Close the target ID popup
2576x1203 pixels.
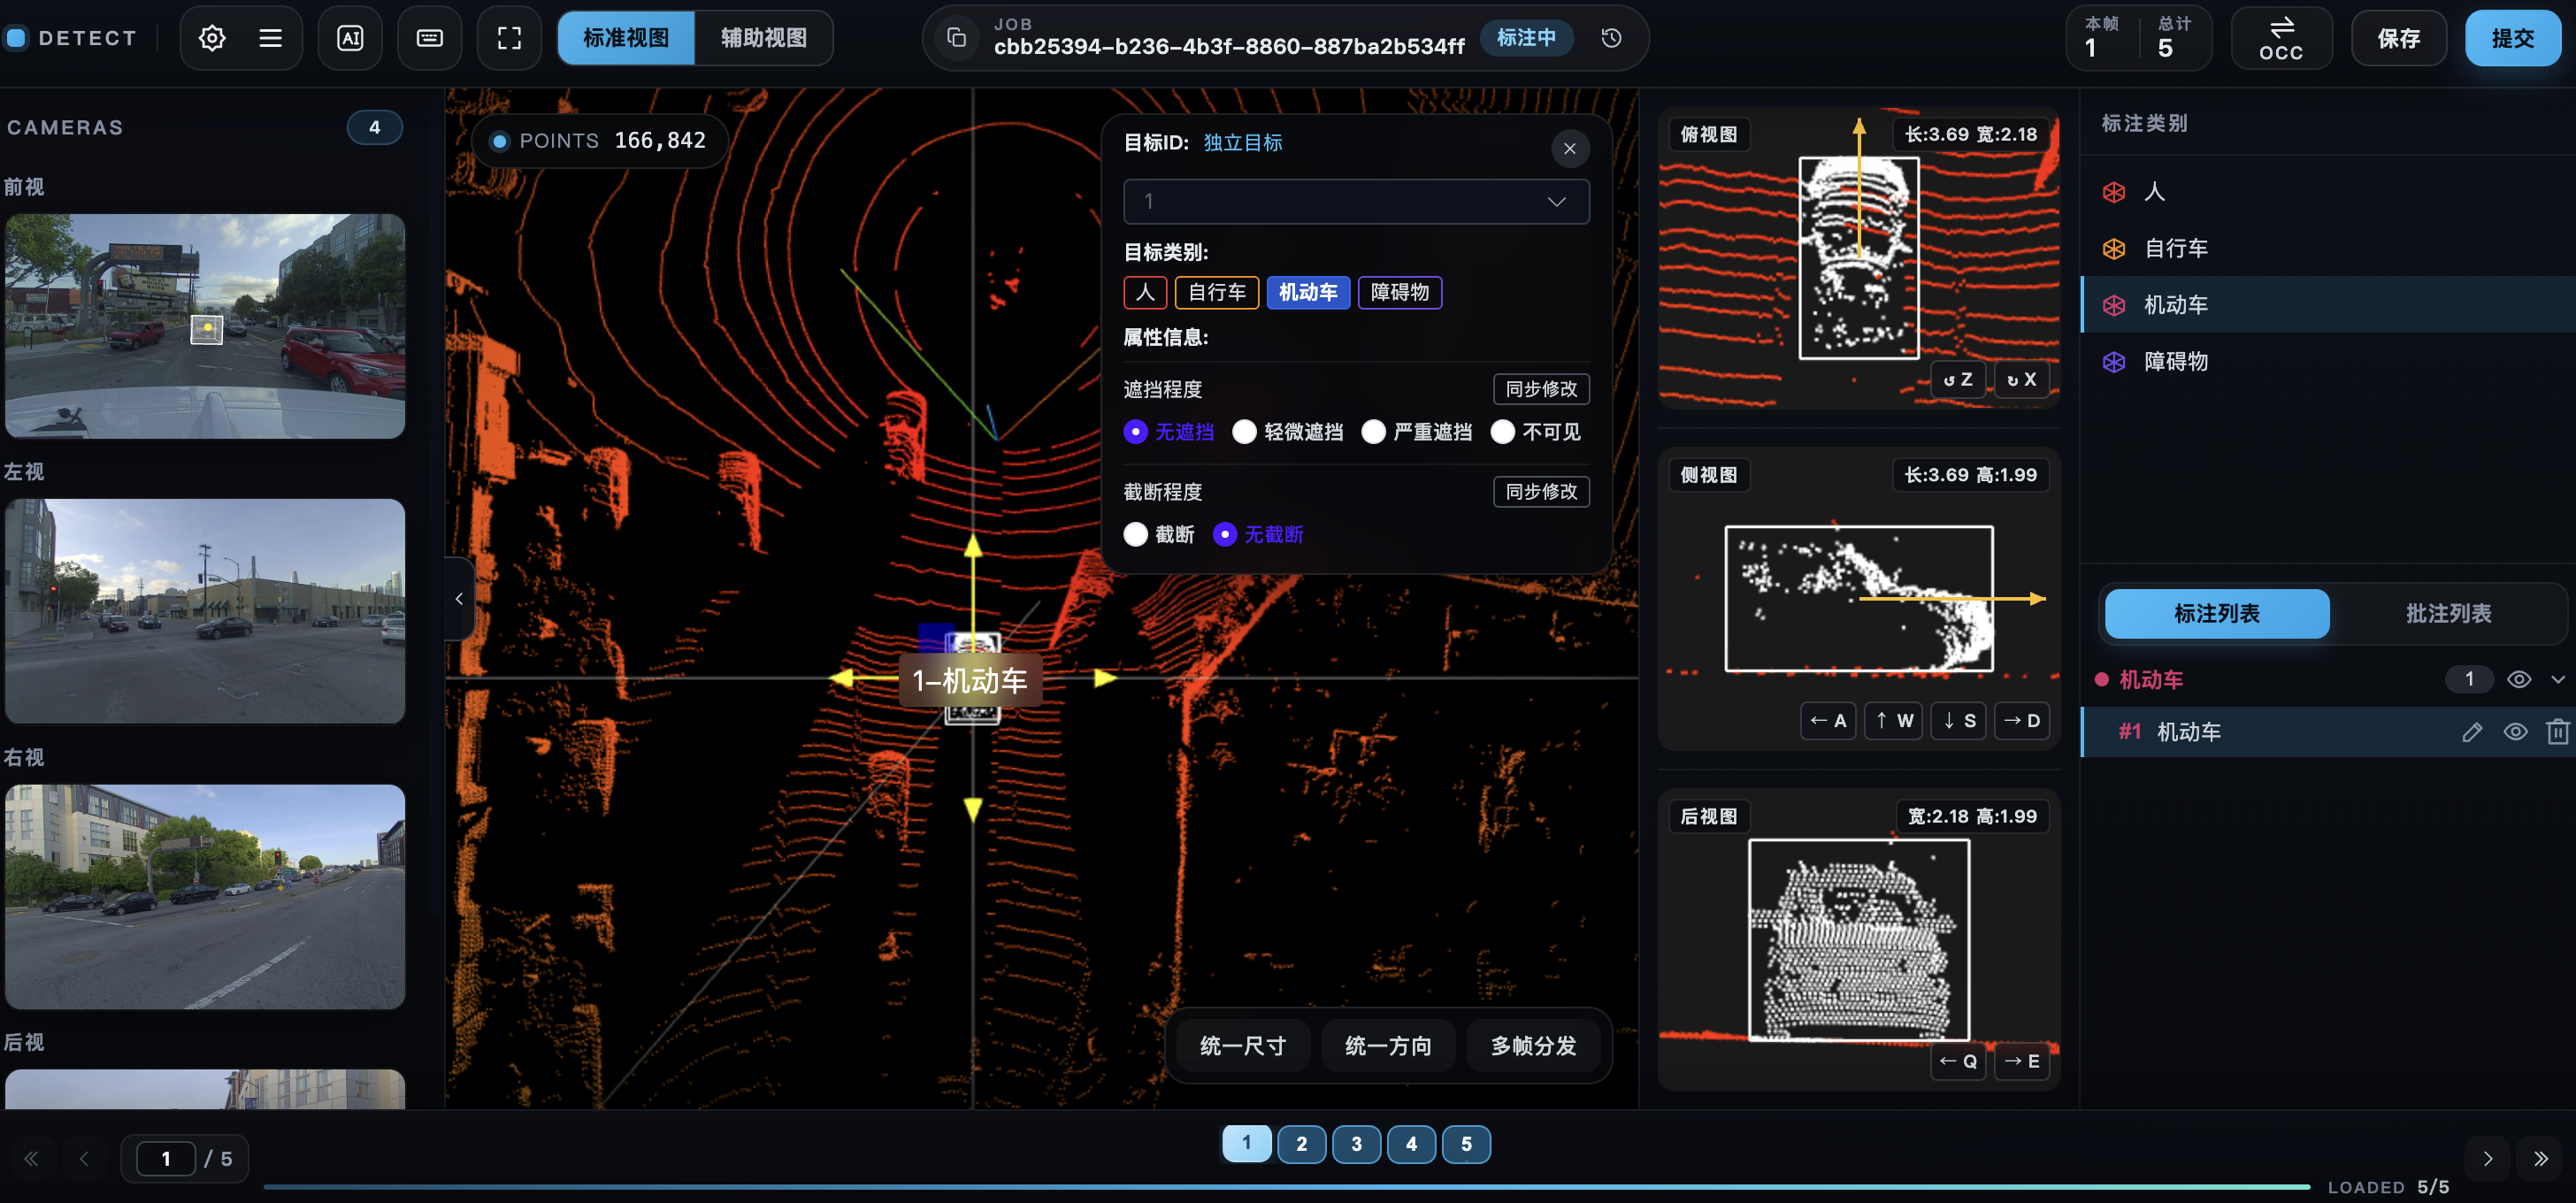[x=1570, y=149]
